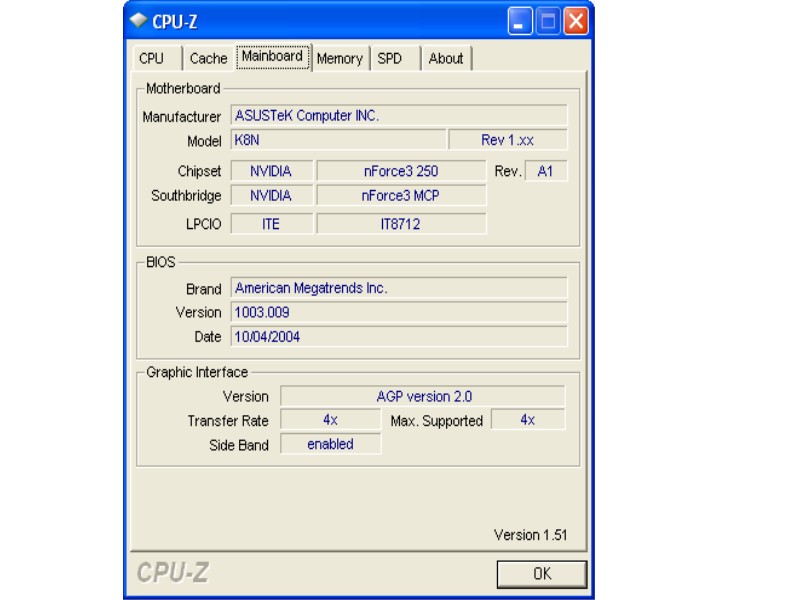
Task: Click the AGP version 2.0 field
Action: (423, 396)
